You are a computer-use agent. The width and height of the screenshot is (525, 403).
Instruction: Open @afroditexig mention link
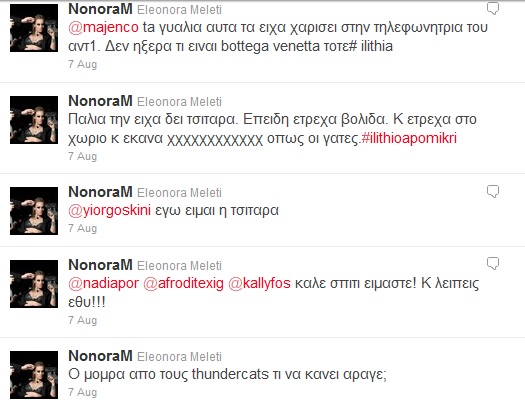(183, 283)
